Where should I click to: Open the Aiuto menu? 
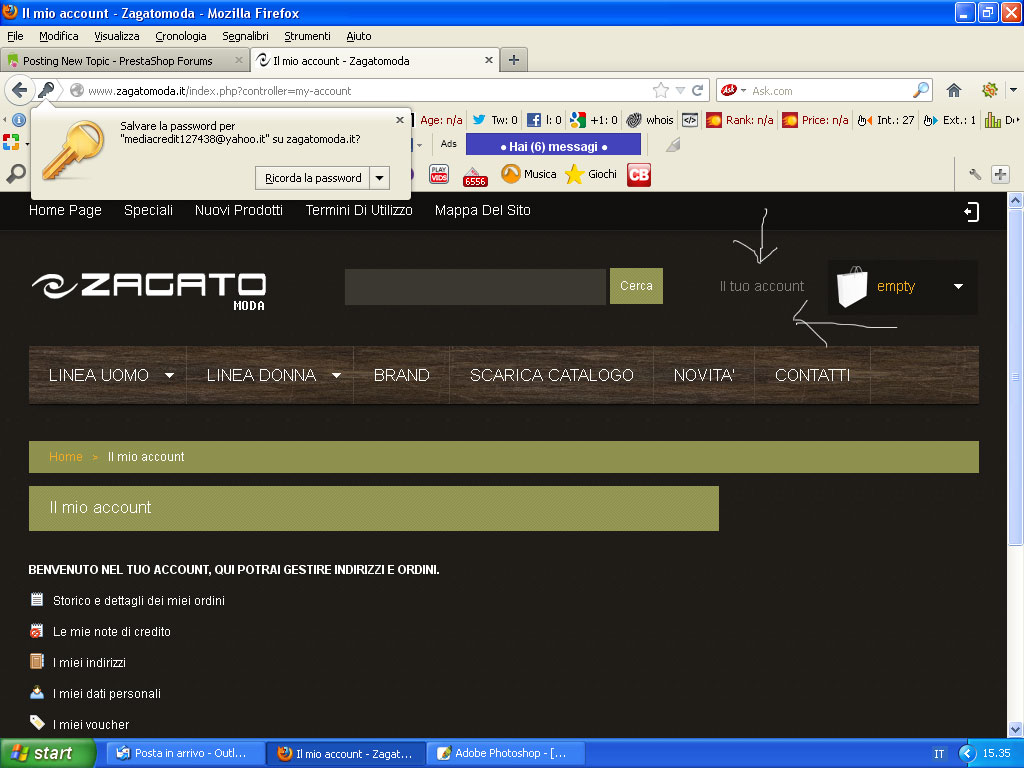click(359, 37)
